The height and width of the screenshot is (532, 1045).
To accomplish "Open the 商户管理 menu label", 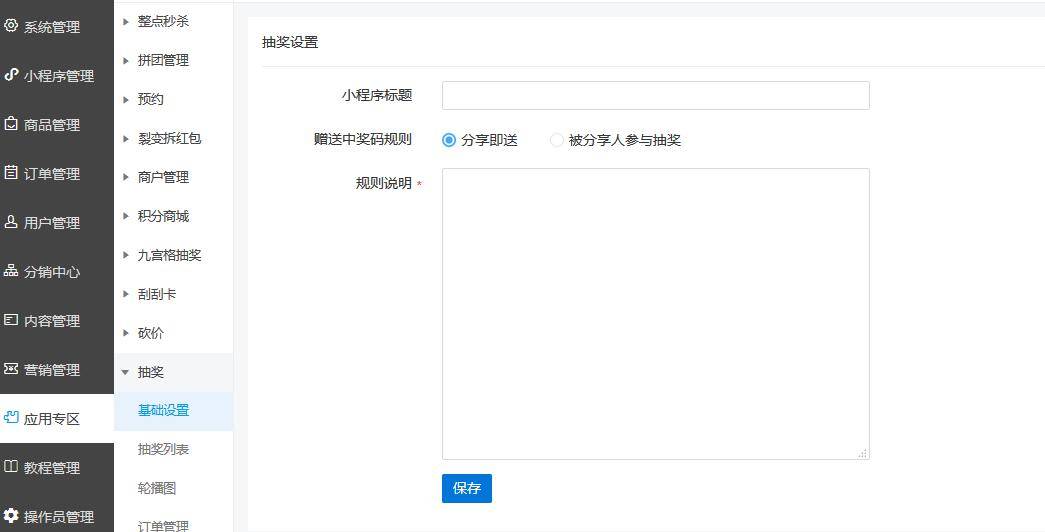I will click(163, 177).
